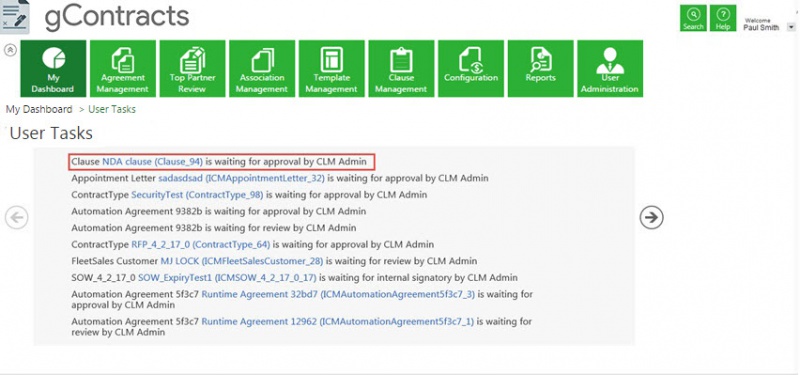Open the Reports tile
The width and height of the screenshot is (800, 375).
540,68
